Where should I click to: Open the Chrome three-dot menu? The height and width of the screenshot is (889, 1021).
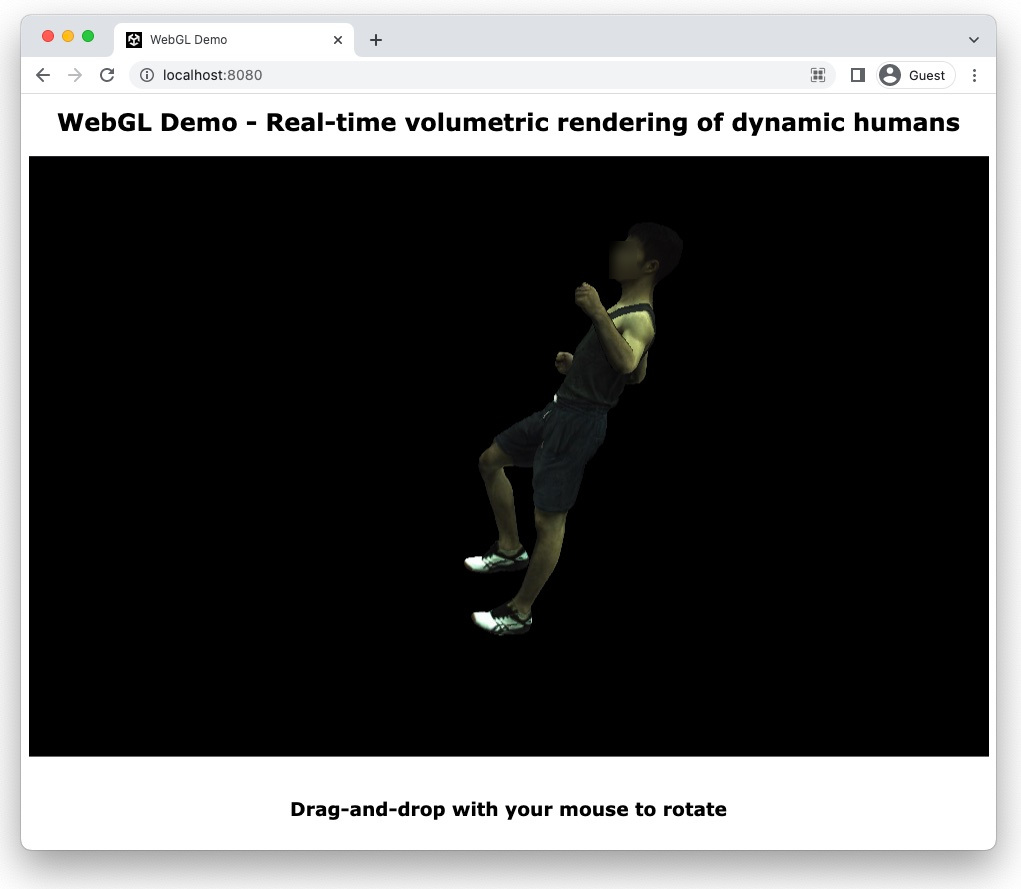click(x=974, y=76)
